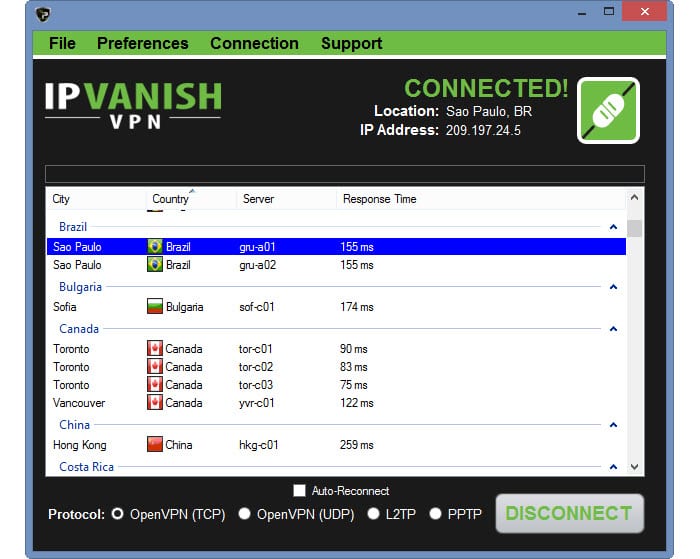
Task: Select the Sofia sof-c01 server
Action: tap(336, 306)
